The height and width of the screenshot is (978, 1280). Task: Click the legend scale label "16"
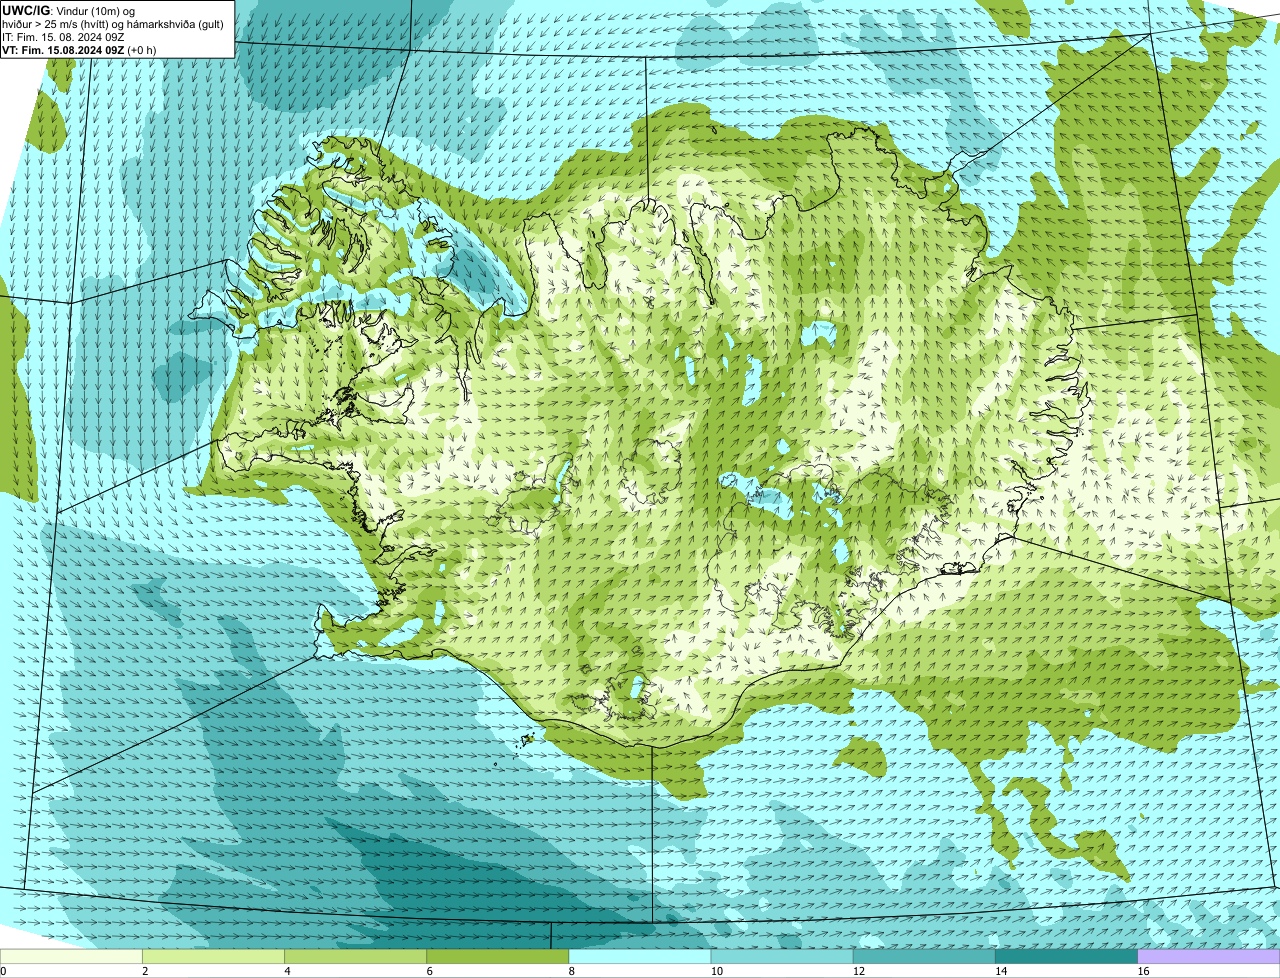coord(1143,971)
